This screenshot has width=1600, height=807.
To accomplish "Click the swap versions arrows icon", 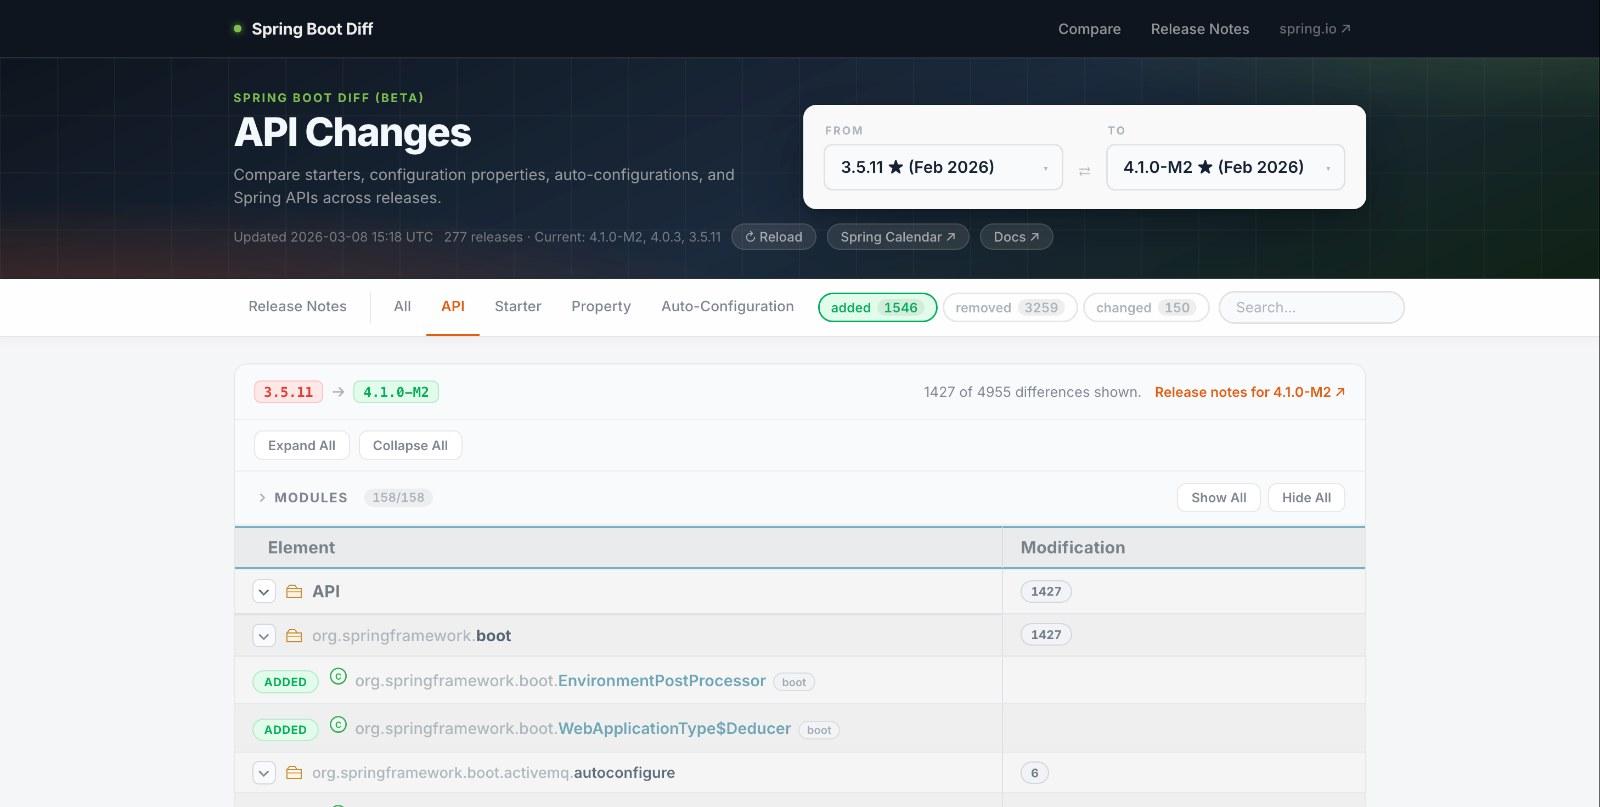I will (x=1084, y=171).
